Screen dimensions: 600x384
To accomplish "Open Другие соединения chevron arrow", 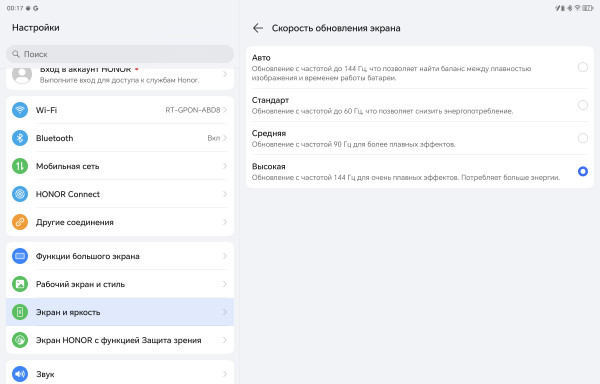I will [225, 222].
